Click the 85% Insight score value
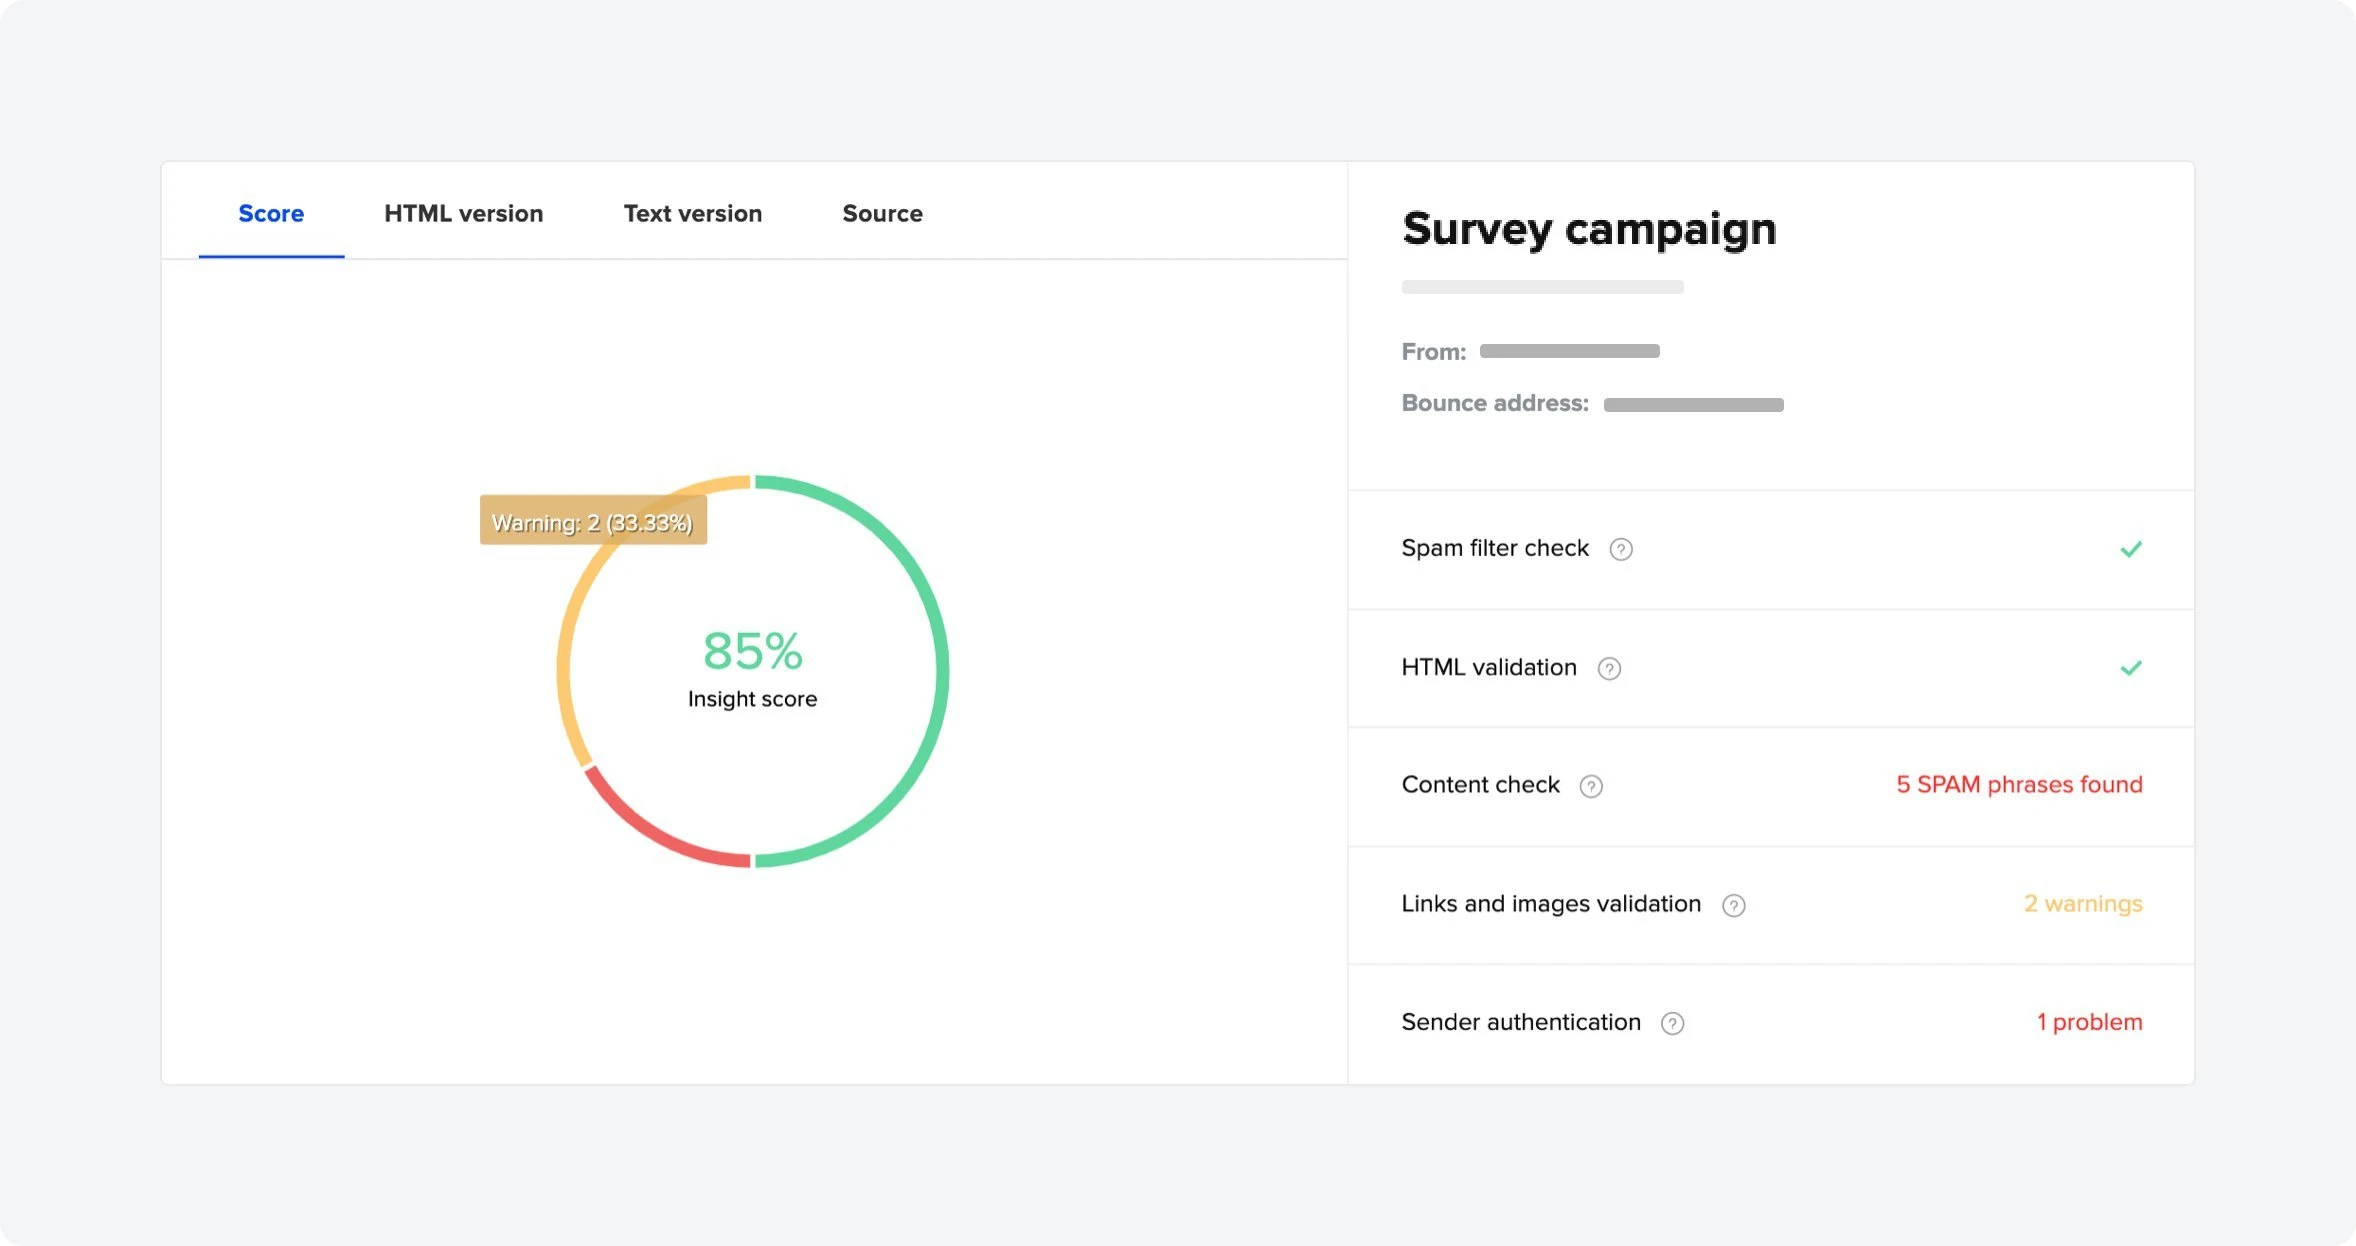The height and width of the screenshot is (1246, 2356). click(752, 651)
